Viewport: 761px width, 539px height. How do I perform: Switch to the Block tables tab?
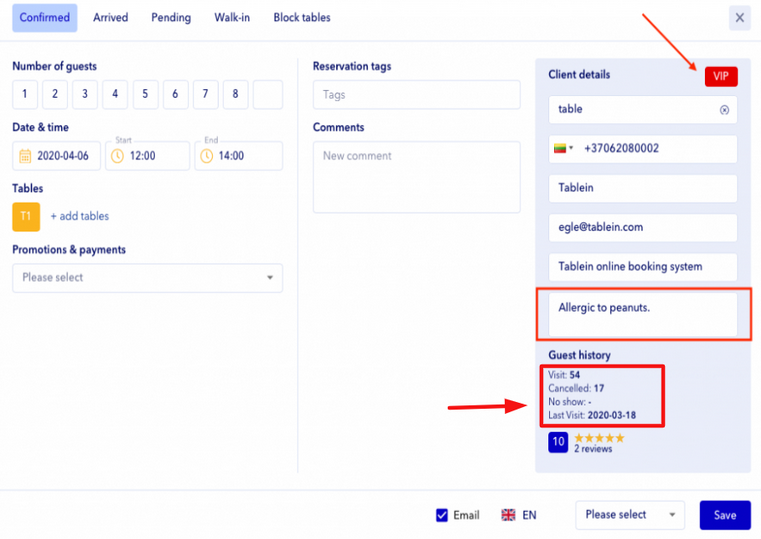pyautogui.click(x=302, y=18)
